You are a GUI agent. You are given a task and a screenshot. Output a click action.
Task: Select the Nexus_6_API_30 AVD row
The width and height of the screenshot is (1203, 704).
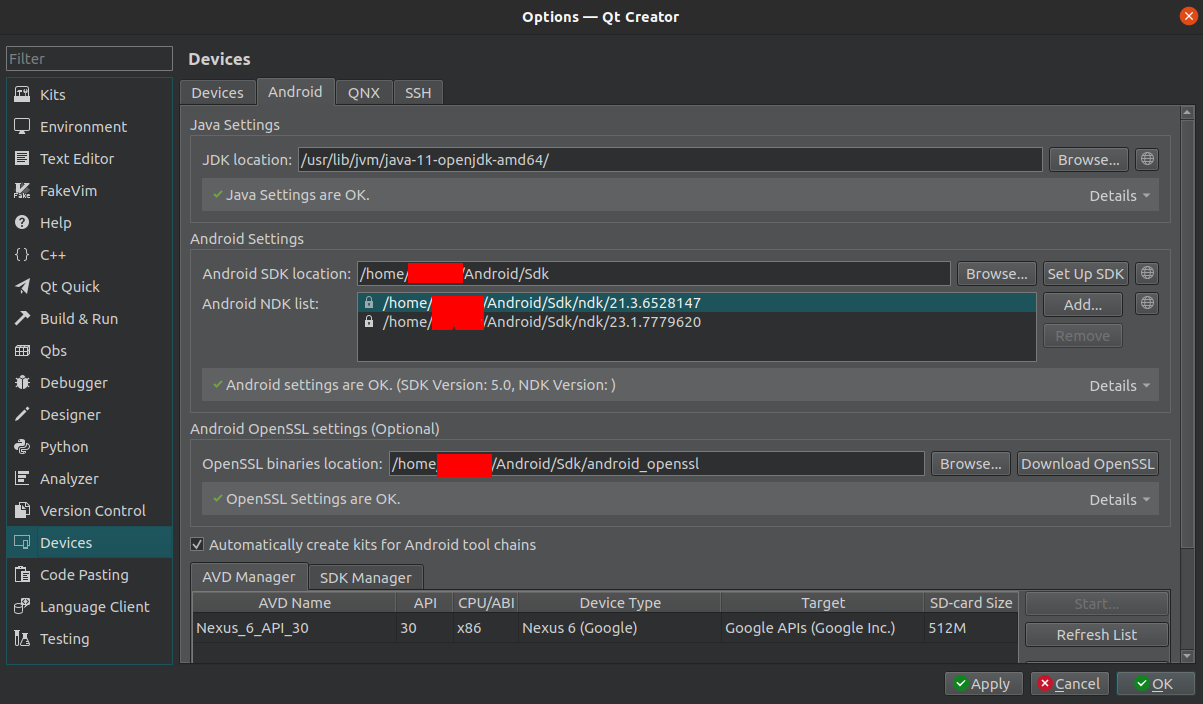(x=606, y=628)
